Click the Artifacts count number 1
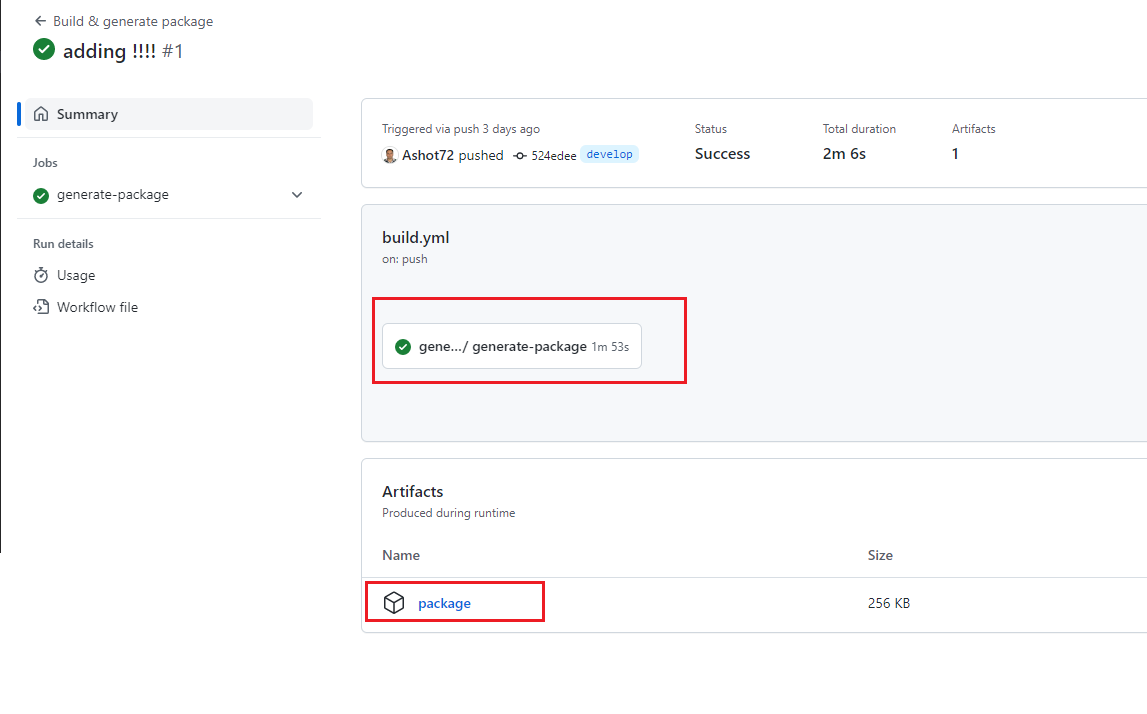1147x714 pixels. (955, 154)
